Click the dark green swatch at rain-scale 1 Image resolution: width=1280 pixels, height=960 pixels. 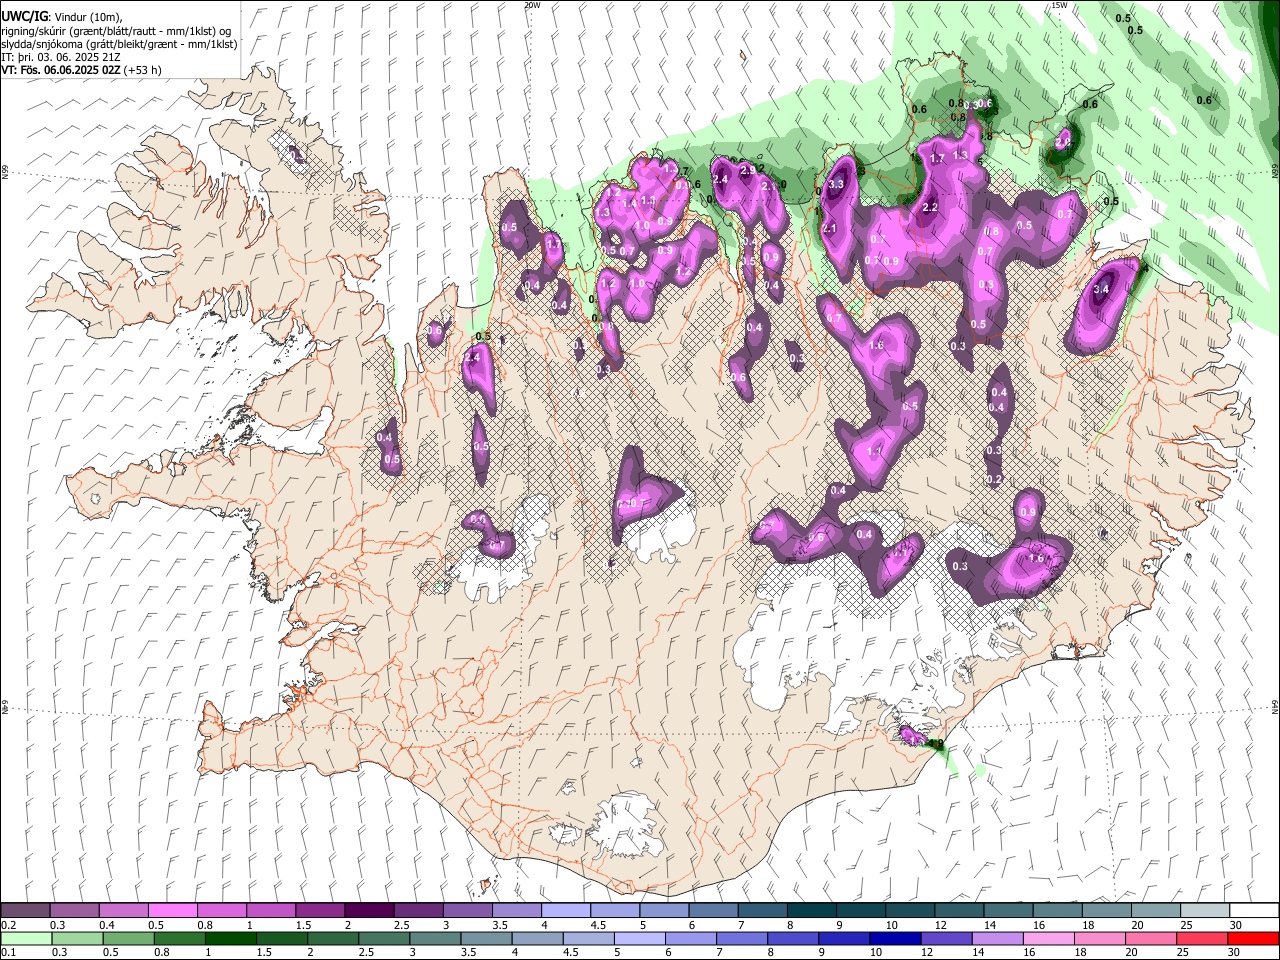(230, 939)
